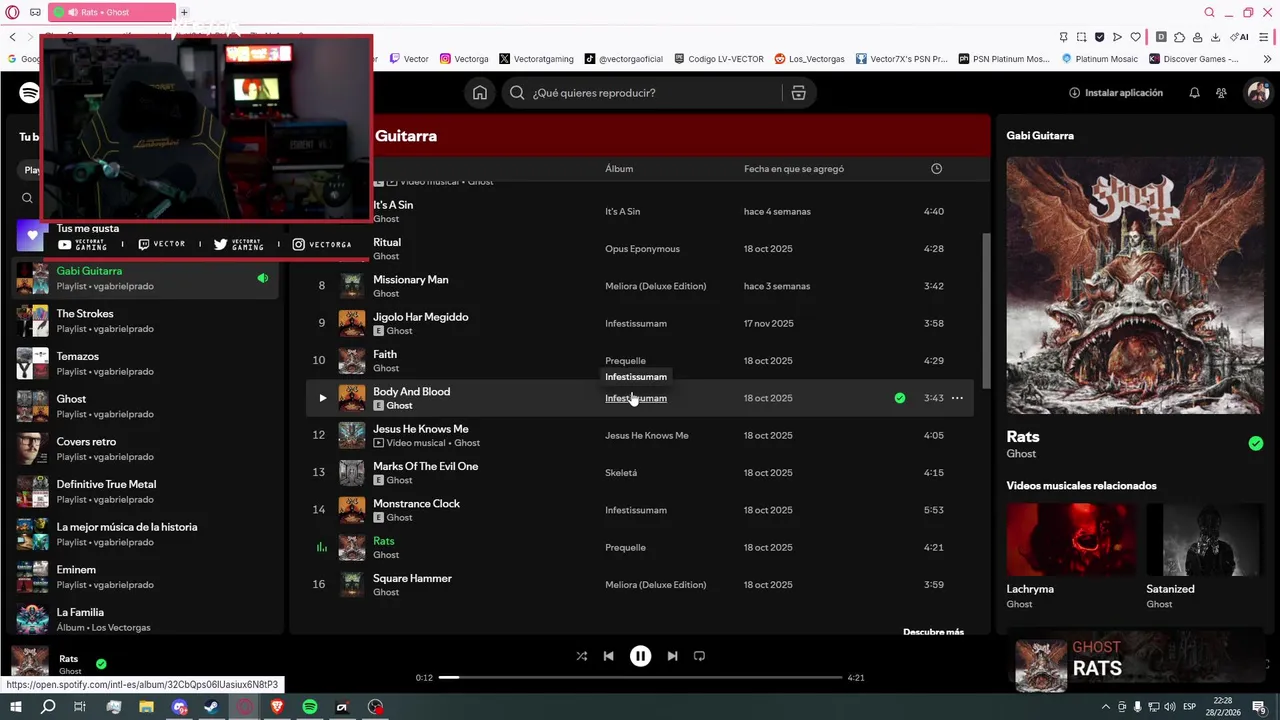Open browser downloads icon
Image resolution: width=1280 pixels, height=720 pixels.
(x=1215, y=37)
